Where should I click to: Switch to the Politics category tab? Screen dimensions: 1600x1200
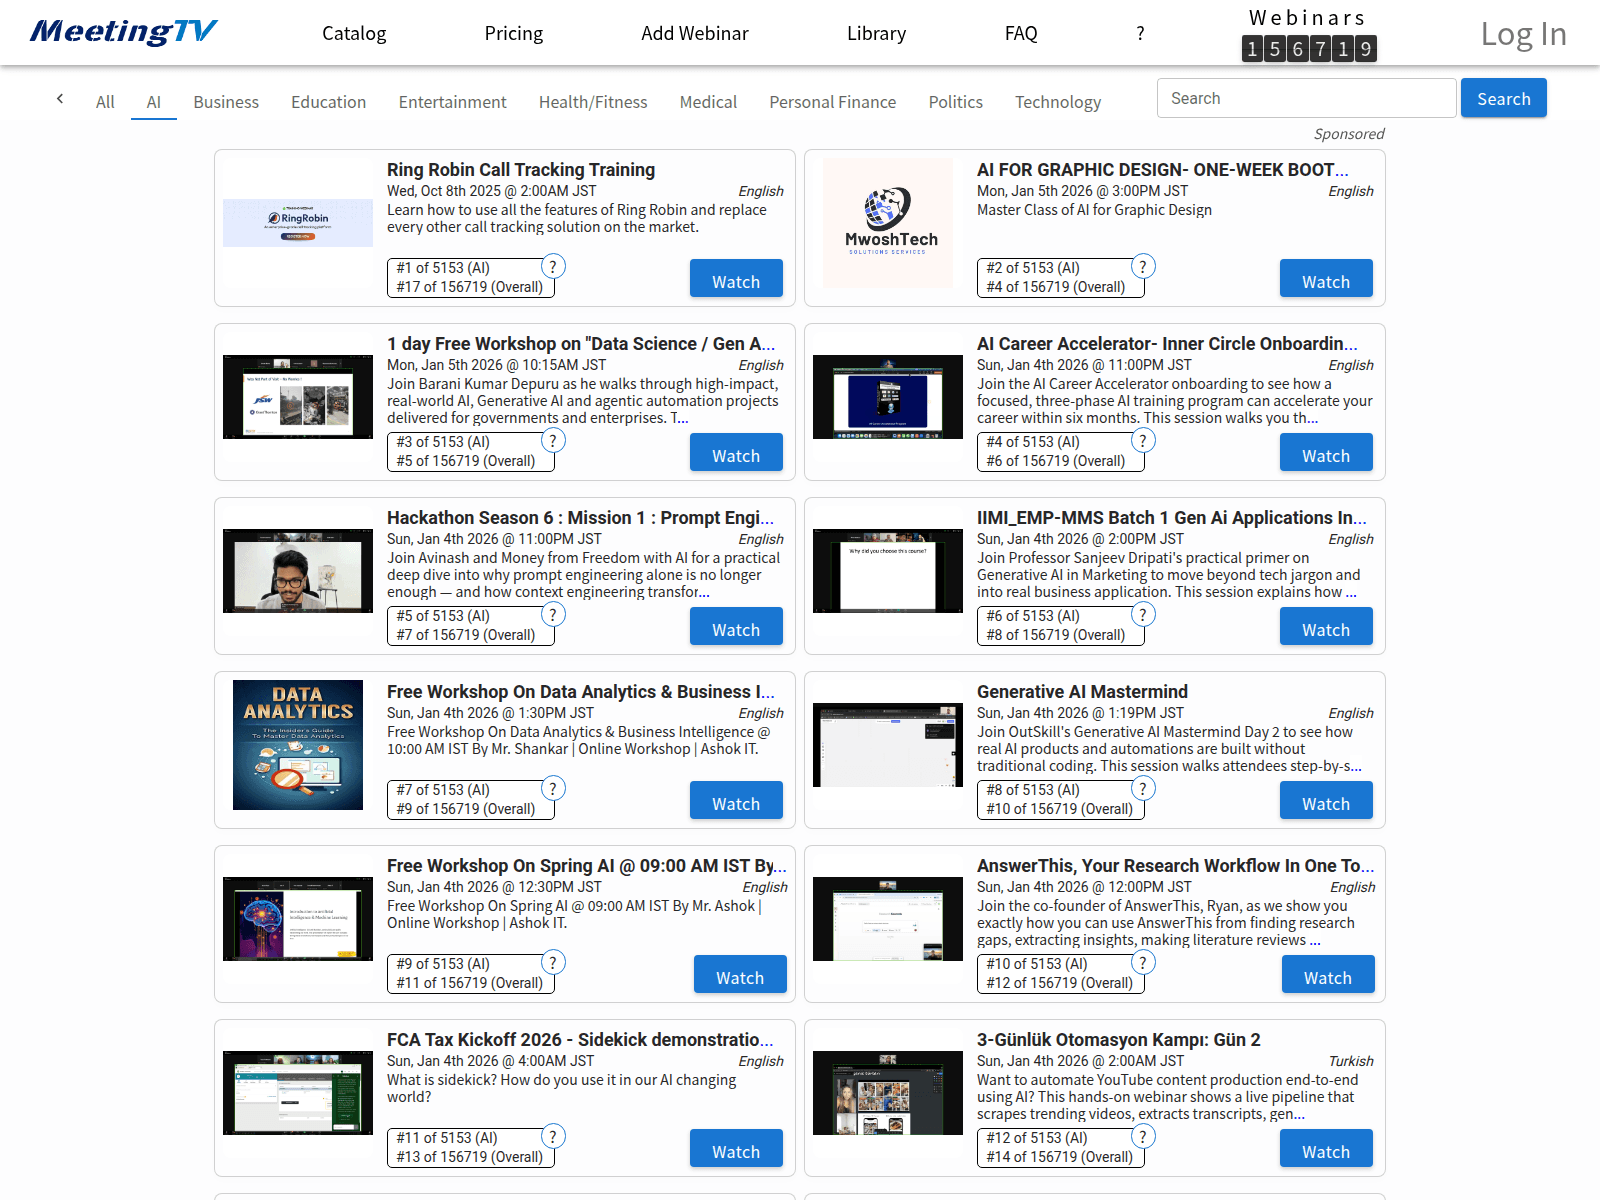point(955,102)
